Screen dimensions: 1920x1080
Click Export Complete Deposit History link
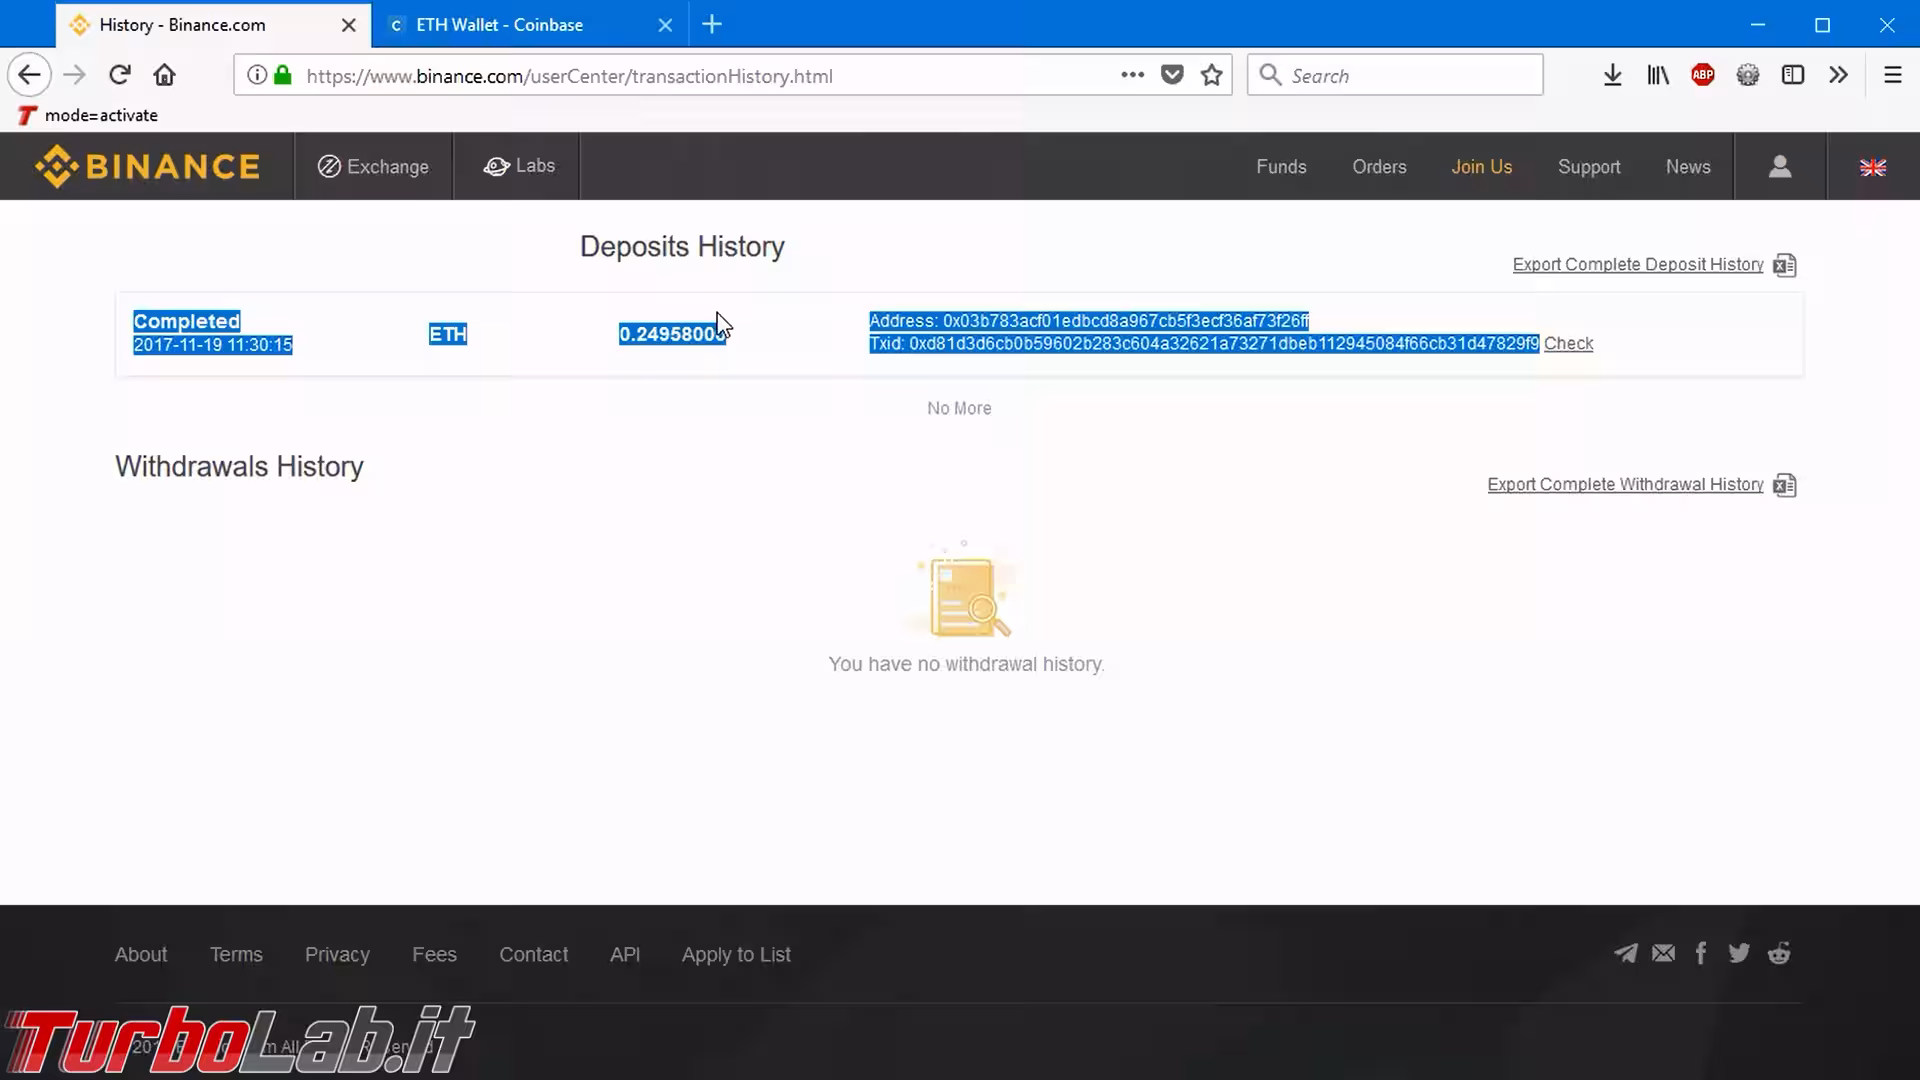[x=1637, y=264]
